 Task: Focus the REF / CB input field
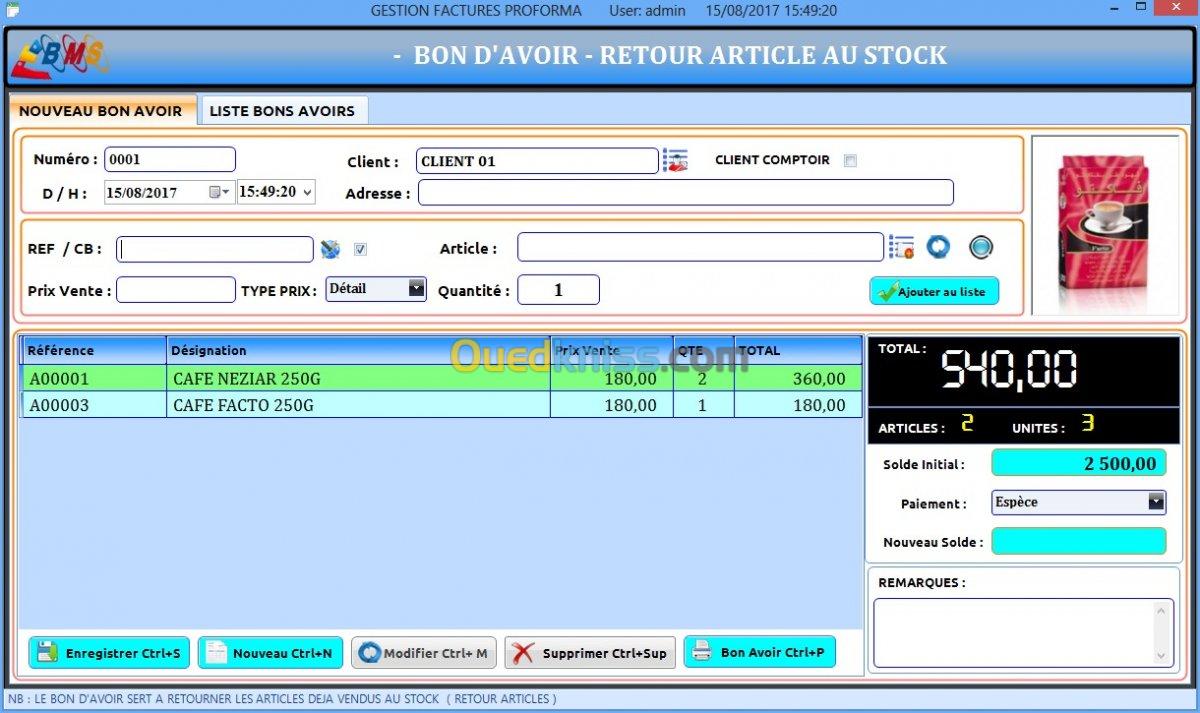click(x=215, y=249)
